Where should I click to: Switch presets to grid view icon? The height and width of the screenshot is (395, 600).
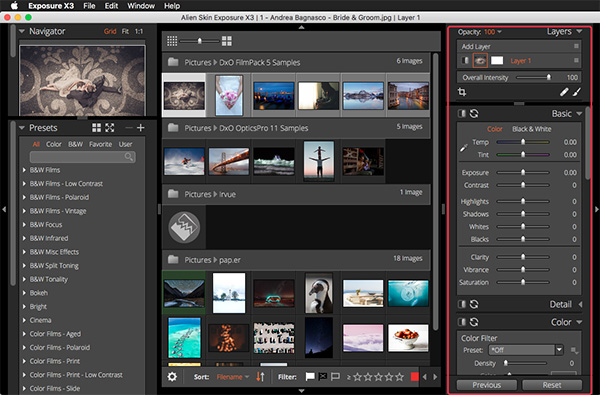click(96, 127)
